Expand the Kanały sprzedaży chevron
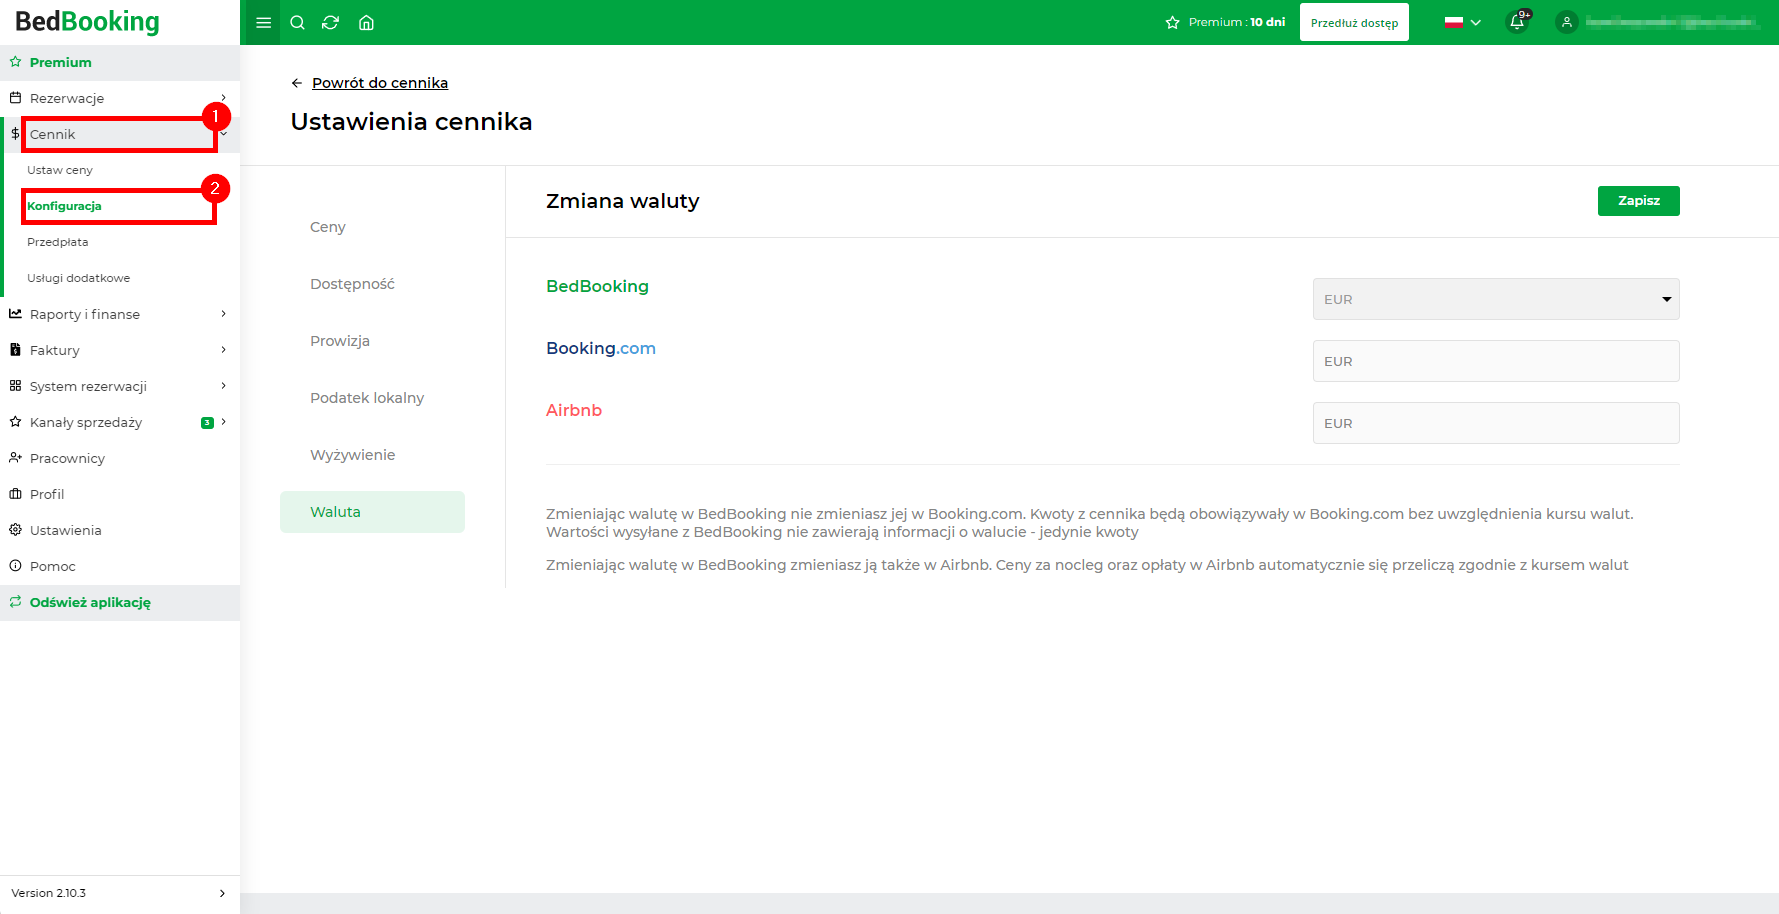The width and height of the screenshot is (1779, 914). click(x=223, y=422)
